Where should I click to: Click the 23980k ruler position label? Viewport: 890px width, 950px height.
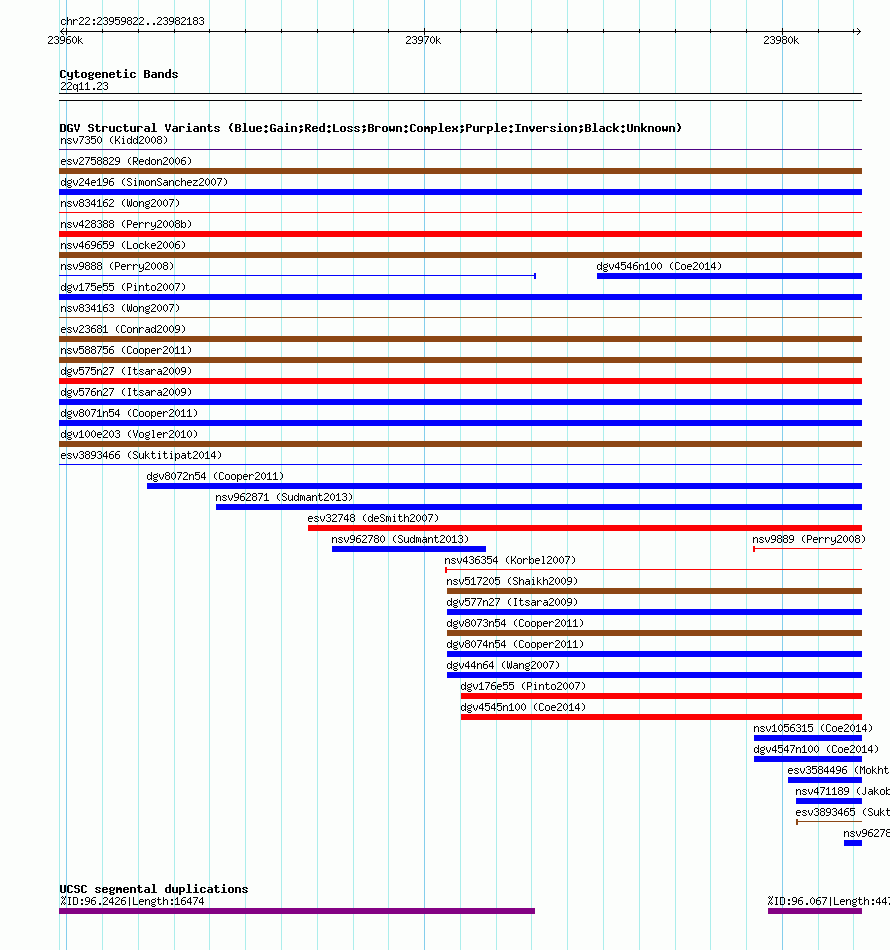[x=781, y=41]
